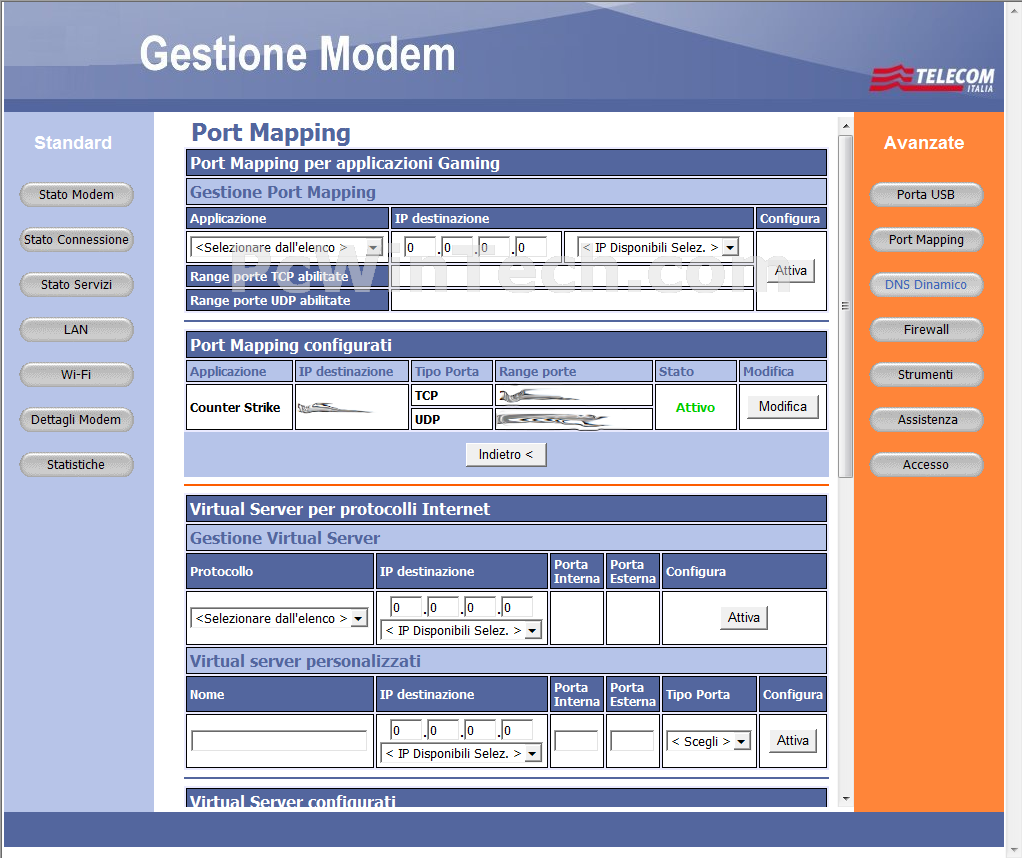Click the TCP port type cell

pos(452,395)
